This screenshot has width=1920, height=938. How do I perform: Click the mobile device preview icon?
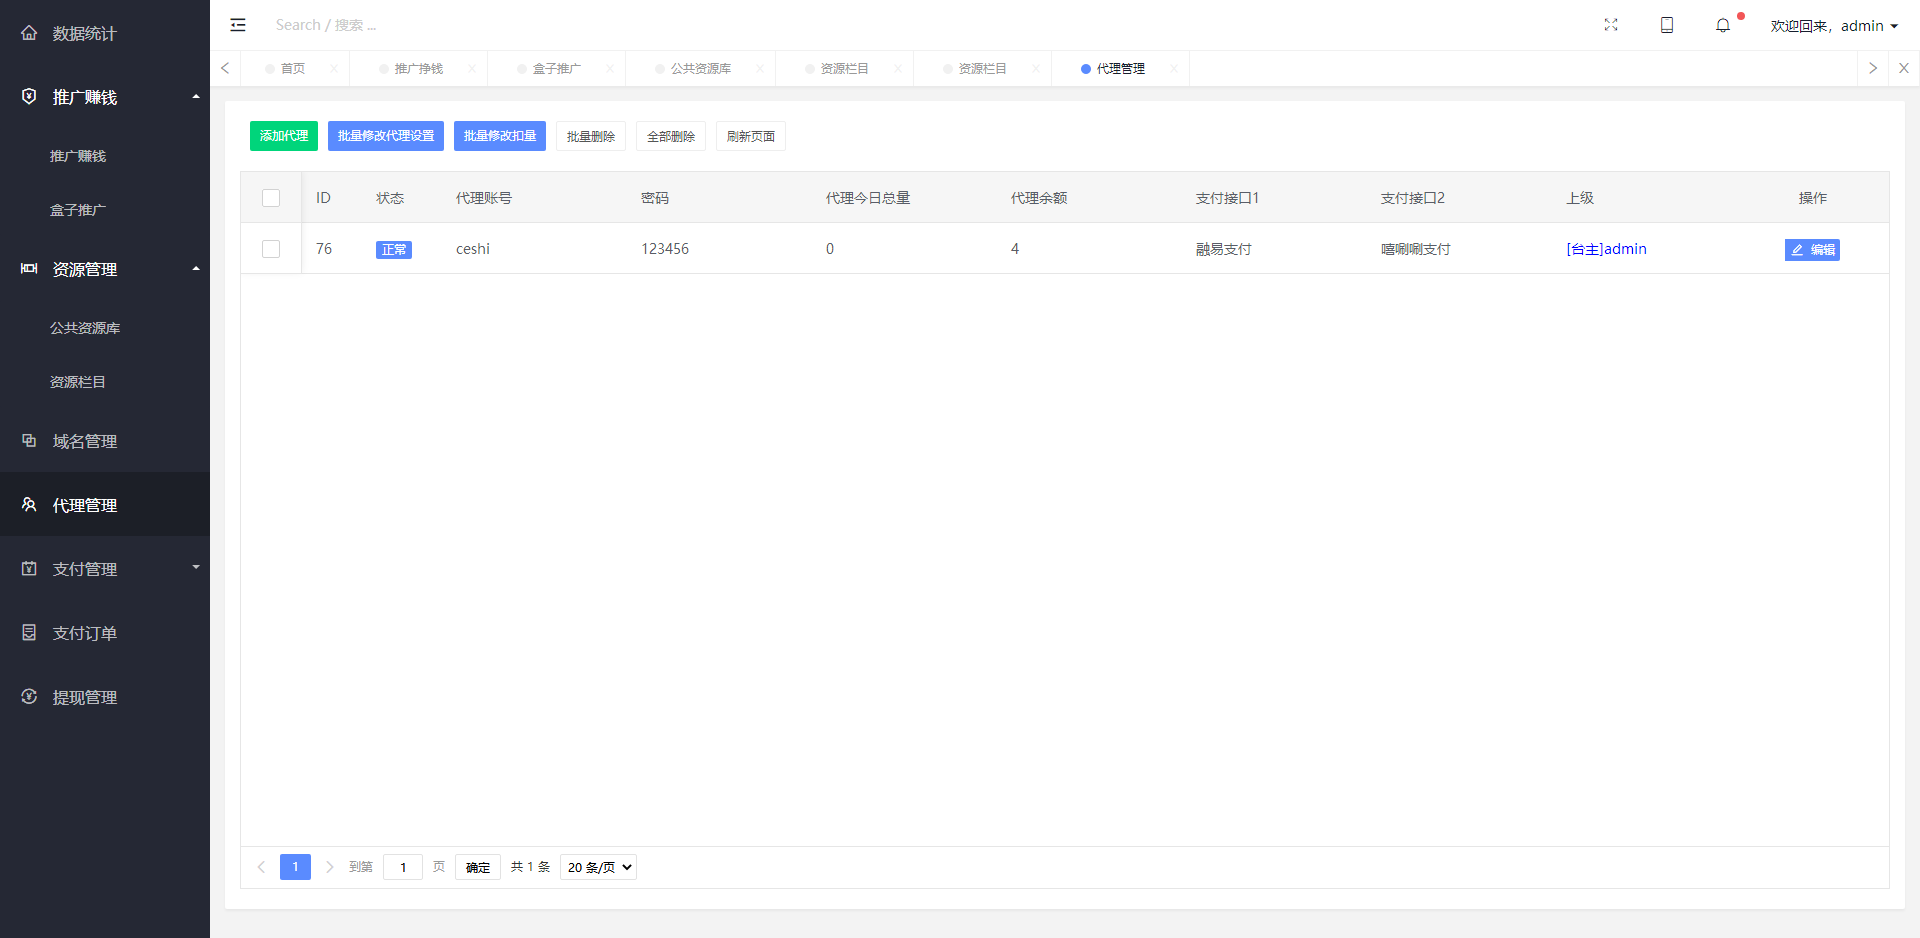click(1667, 25)
